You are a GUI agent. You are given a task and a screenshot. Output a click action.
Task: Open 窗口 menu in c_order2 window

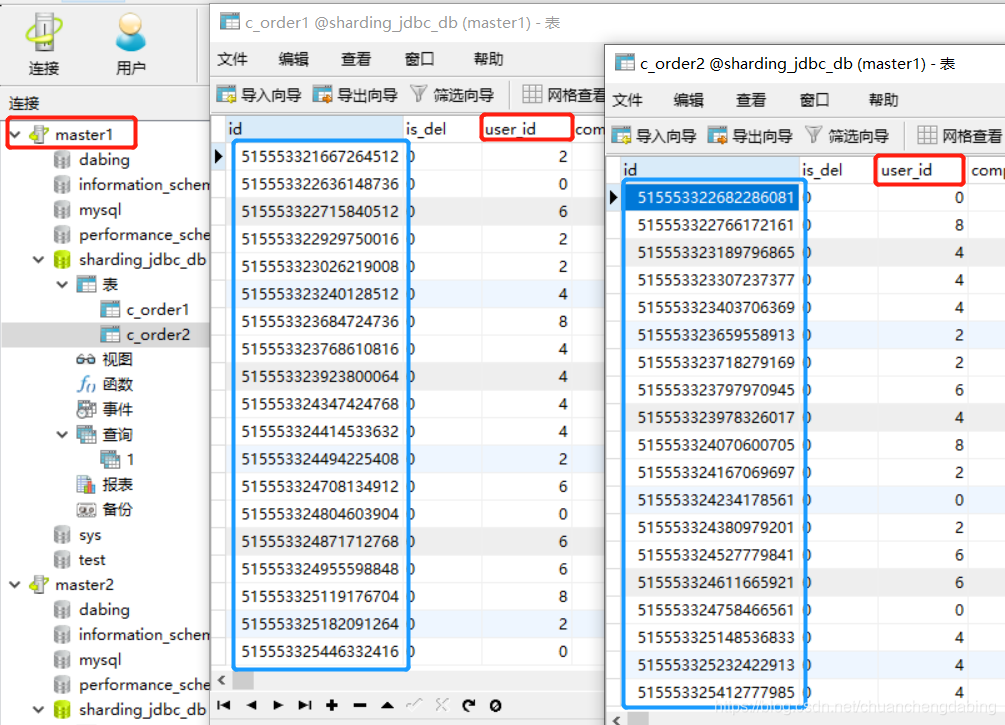[815, 100]
